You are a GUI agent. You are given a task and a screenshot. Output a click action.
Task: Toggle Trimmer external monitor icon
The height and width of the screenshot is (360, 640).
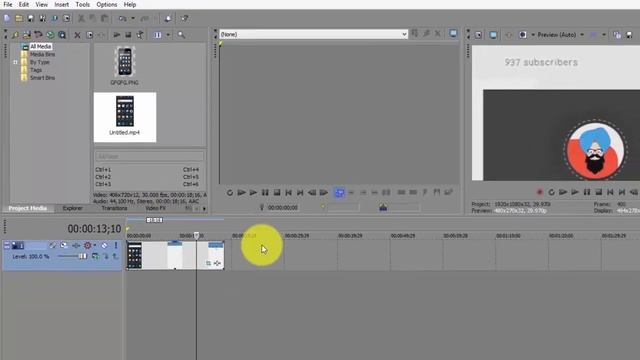[x=453, y=33]
